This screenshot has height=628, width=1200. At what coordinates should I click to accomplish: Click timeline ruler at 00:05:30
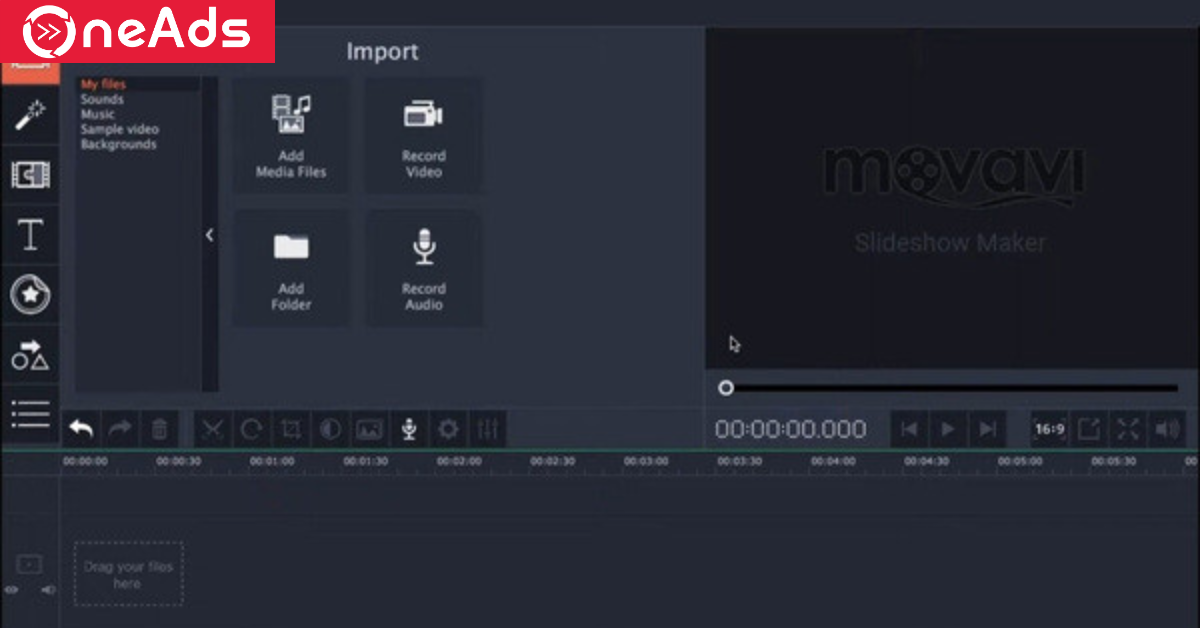1113,461
